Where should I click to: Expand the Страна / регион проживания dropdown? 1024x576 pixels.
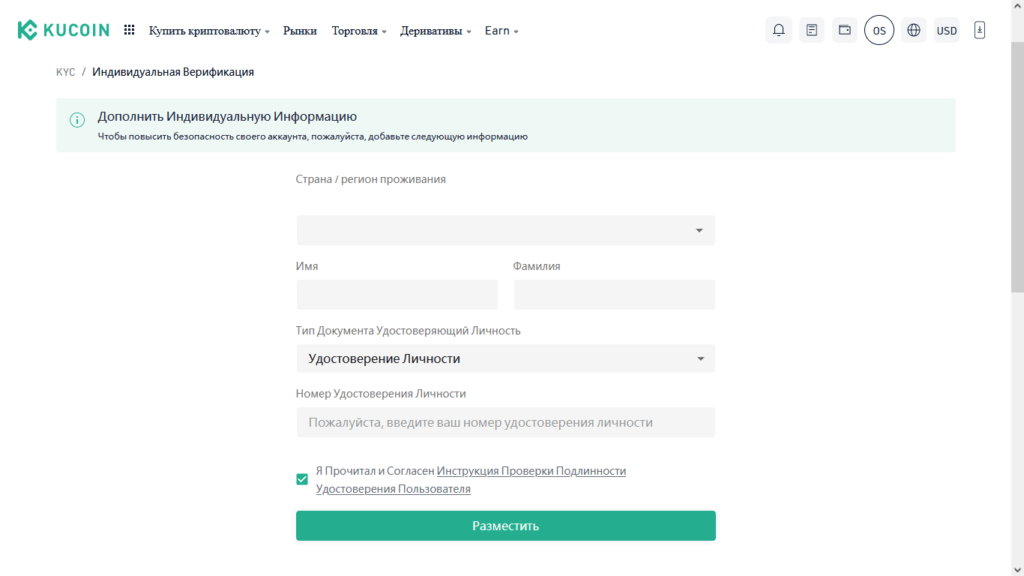point(505,230)
